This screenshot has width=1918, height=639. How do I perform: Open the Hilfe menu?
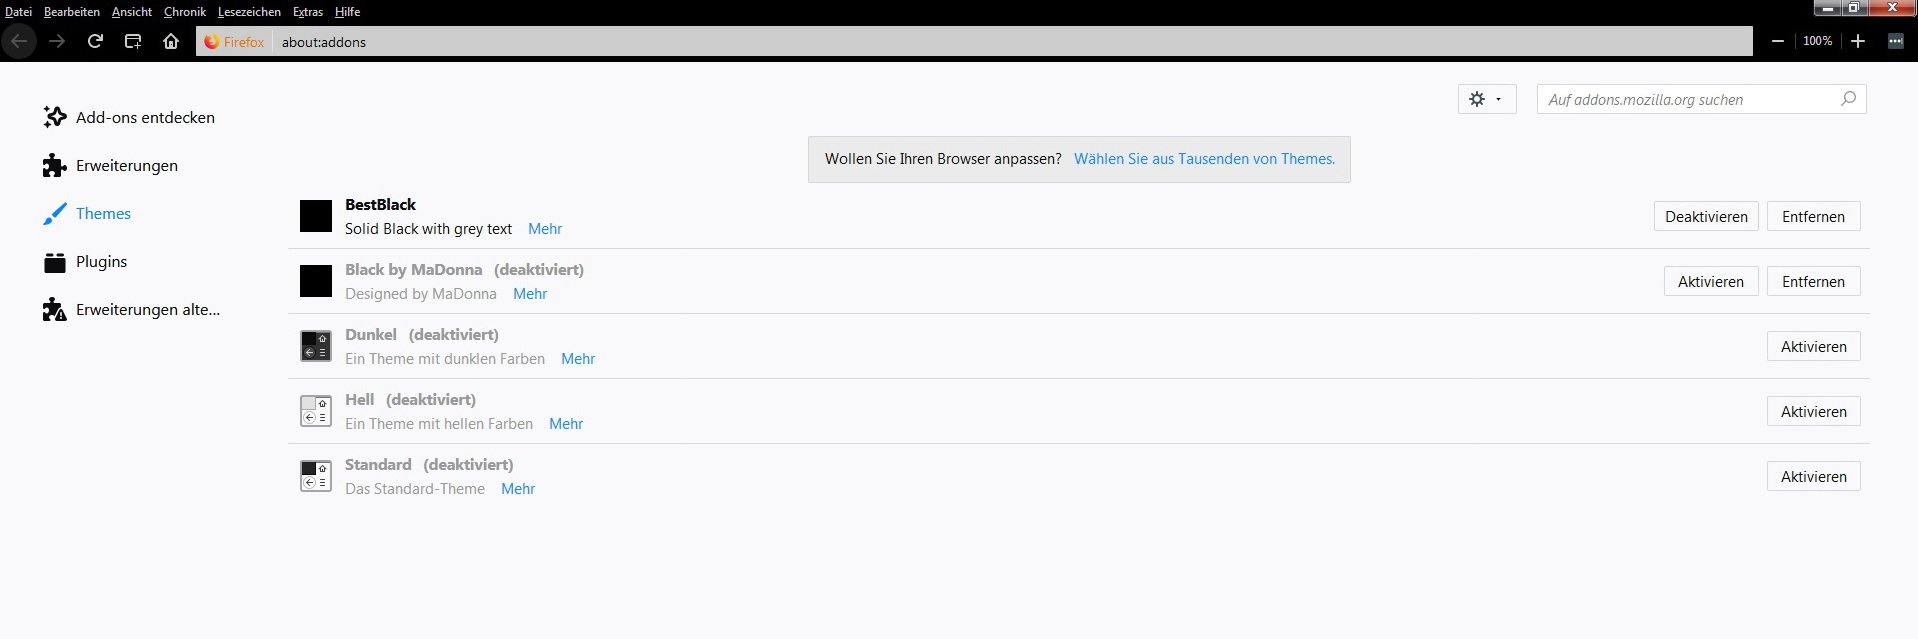[347, 12]
